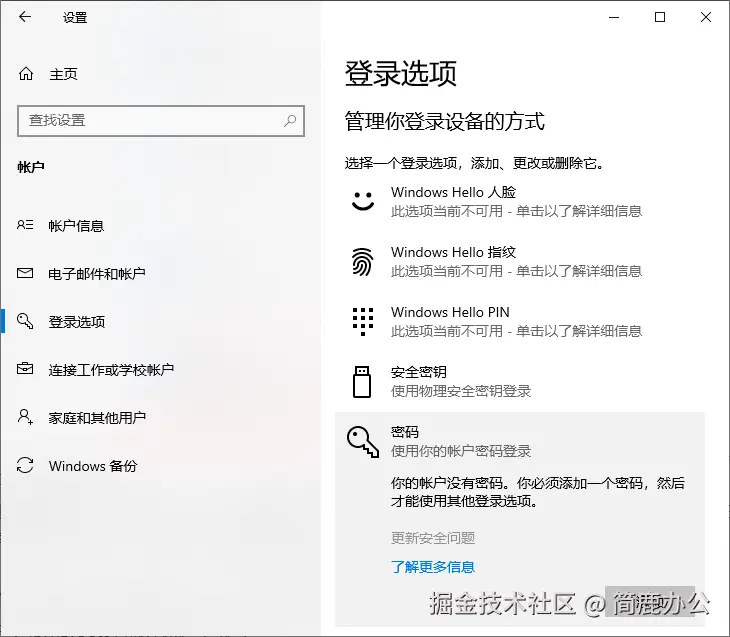Expand the Windows Hello PIN option
Screen dimensions: 730x637
(520, 321)
